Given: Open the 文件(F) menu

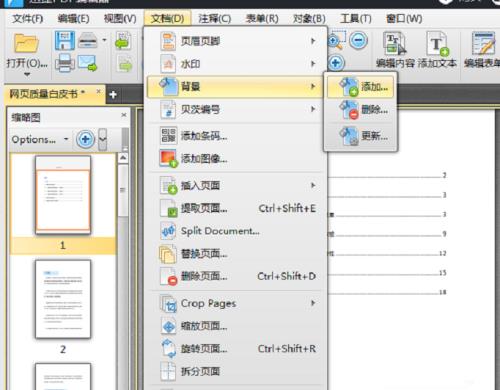Looking at the screenshot, I should pyautogui.click(x=28, y=18).
